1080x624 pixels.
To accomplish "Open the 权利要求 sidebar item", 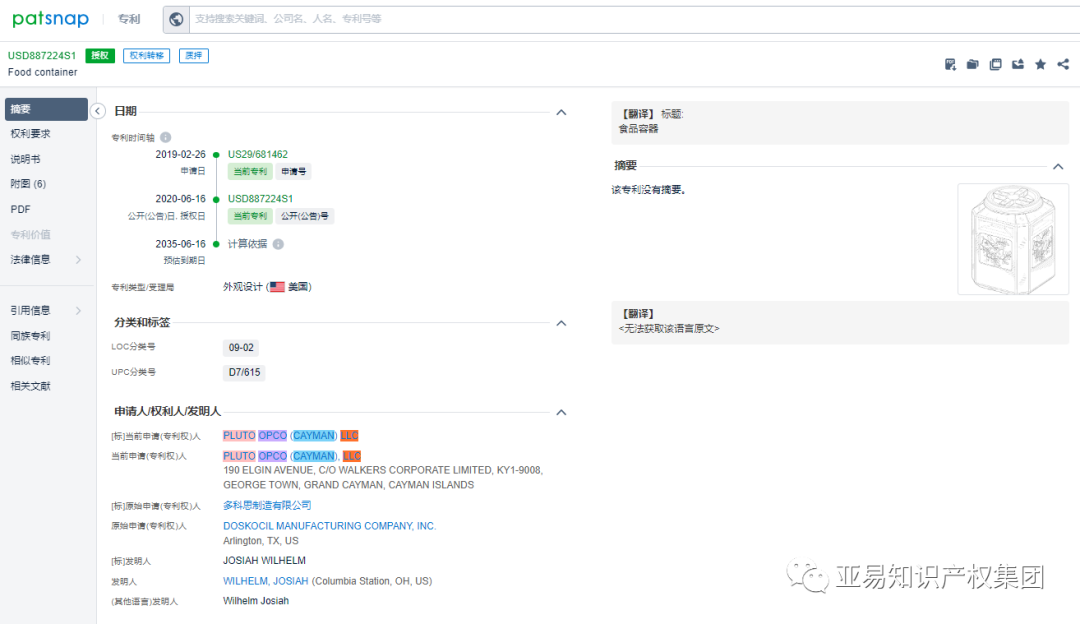I will coord(30,134).
